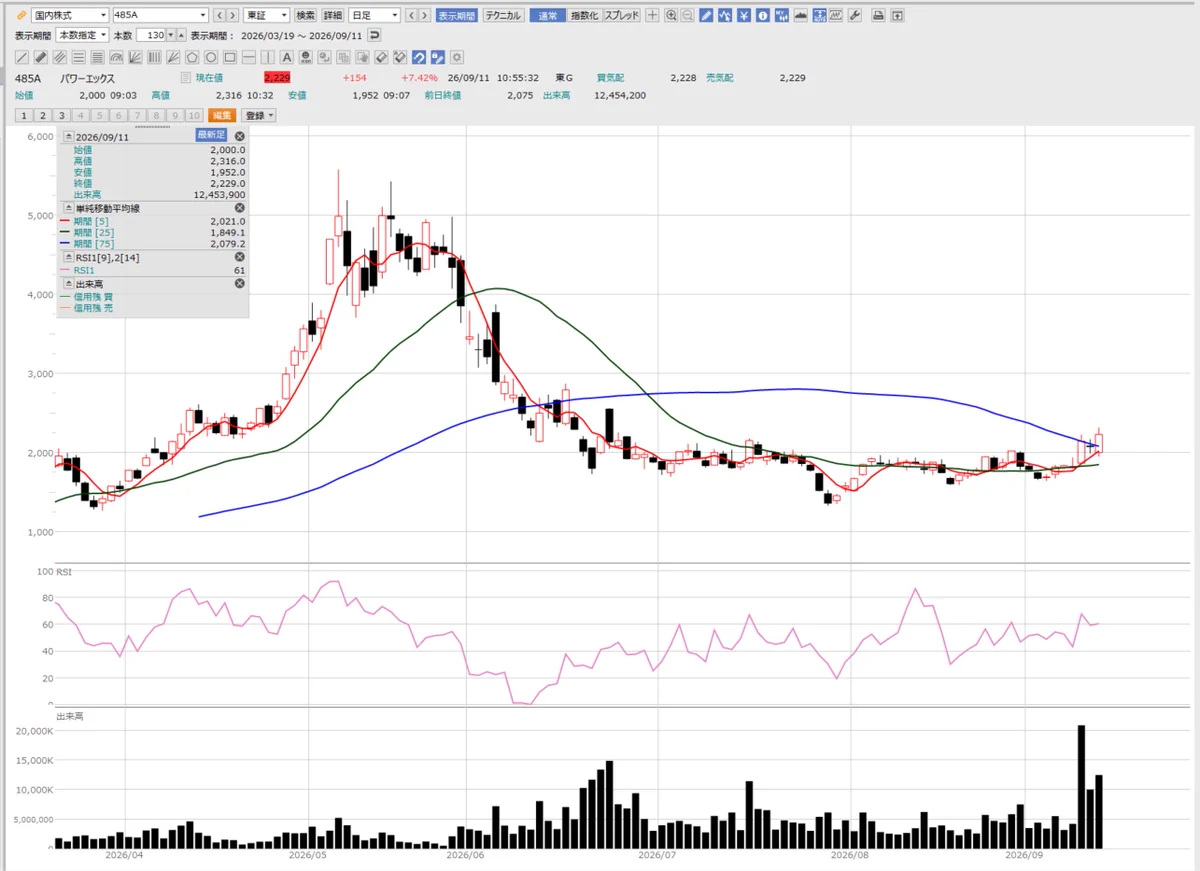This screenshot has width=1200, height=871.
Task: Switch to chart layout tab 4
Action: coord(81,116)
